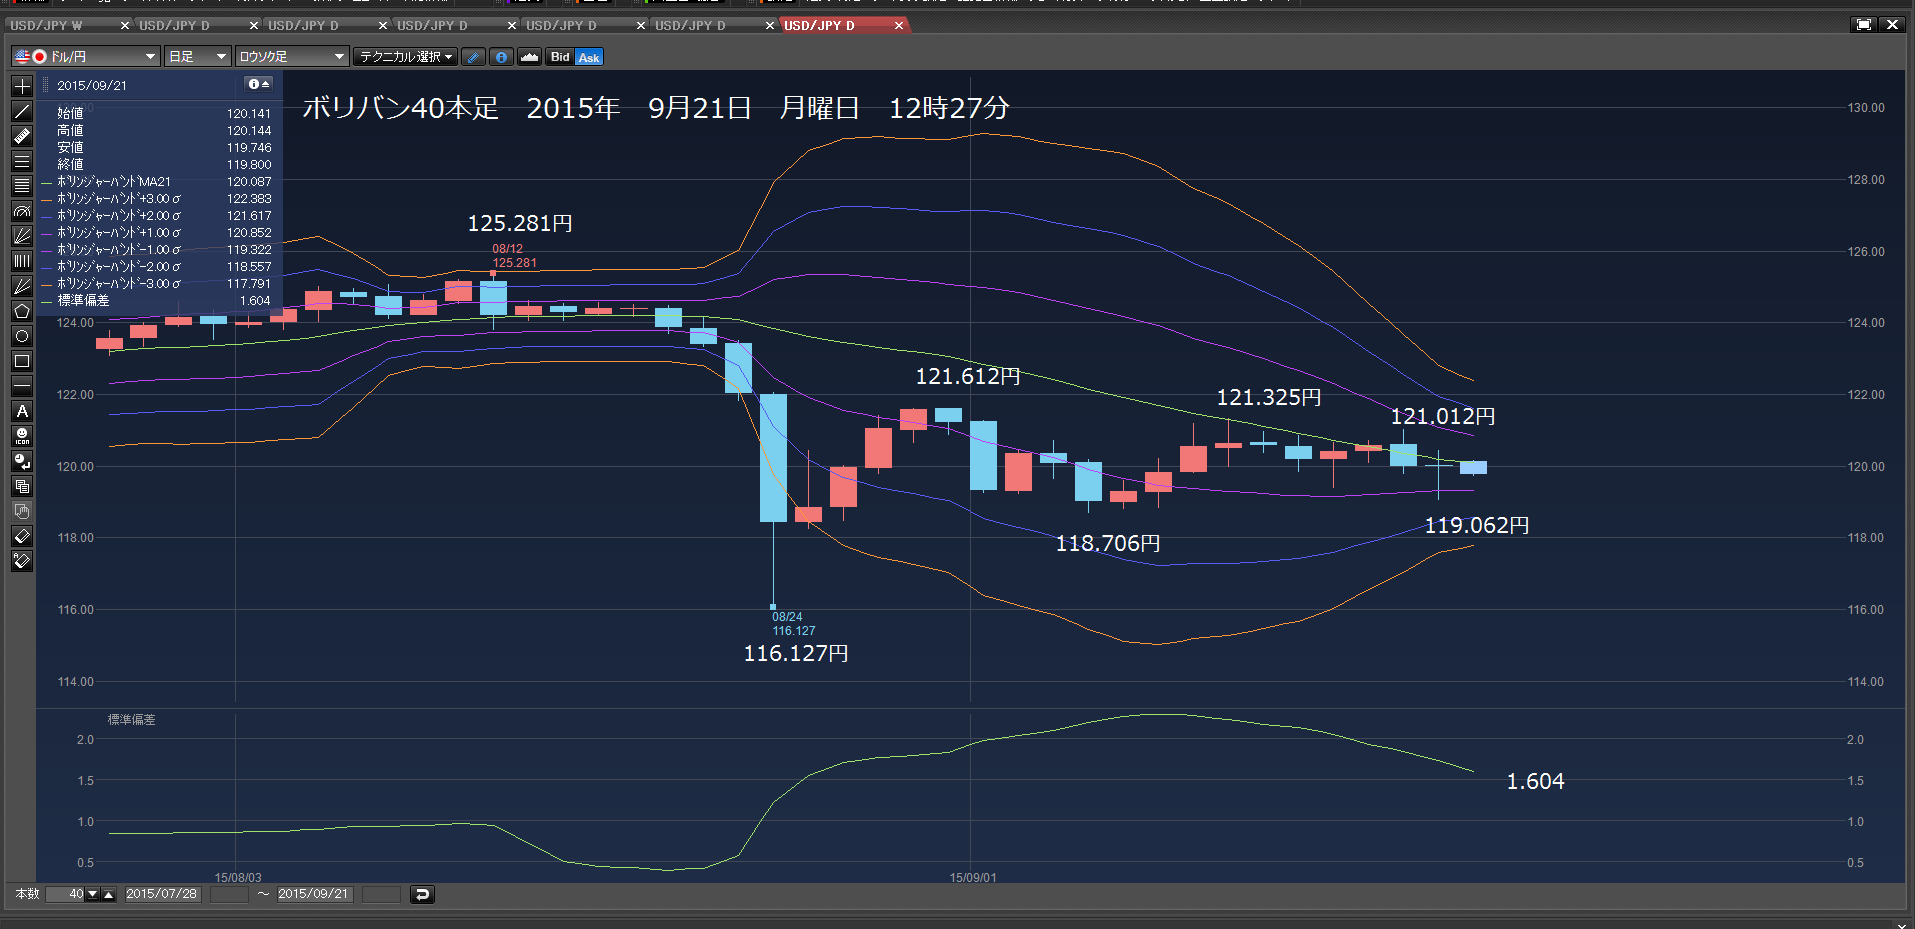Click the 本数 value field showing 40
Image resolution: width=1915 pixels, height=929 pixels.
[x=65, y=894]
